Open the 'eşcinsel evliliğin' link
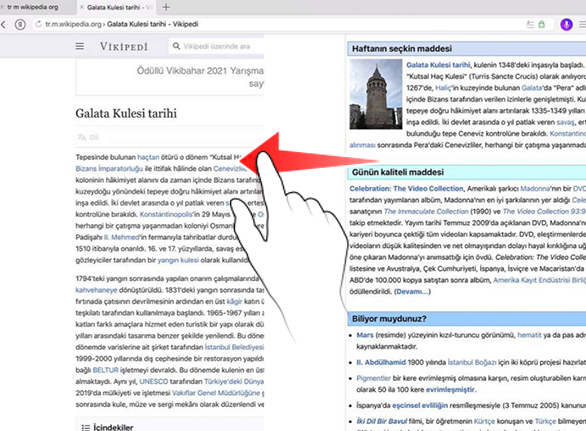Viewport: 586px width, 431px height. [x=420, y=405]
